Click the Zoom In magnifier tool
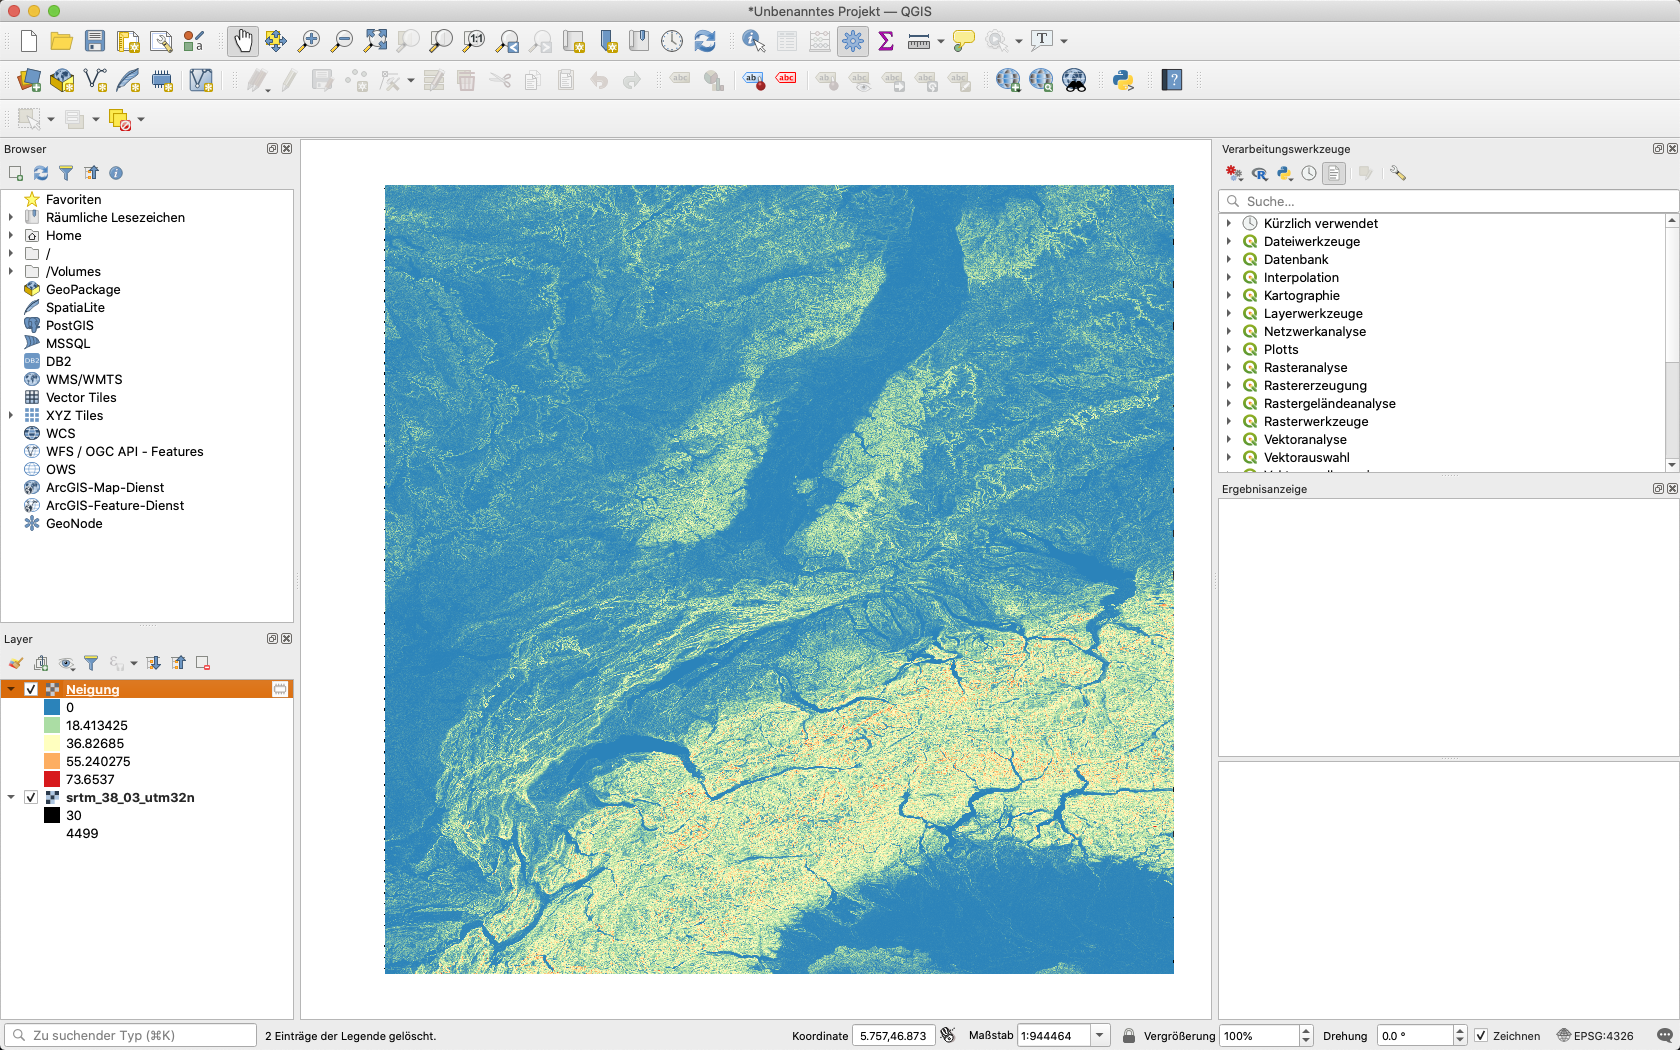 click(x=309, y=41)
